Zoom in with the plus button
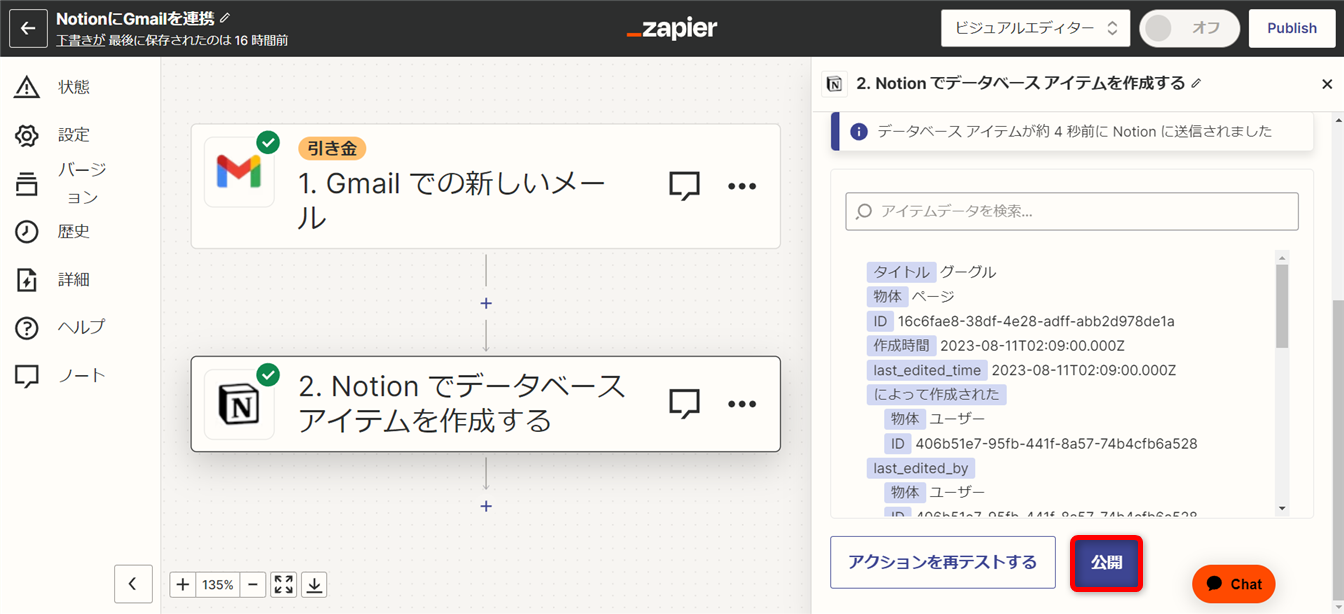 click(x=183, y=585)
